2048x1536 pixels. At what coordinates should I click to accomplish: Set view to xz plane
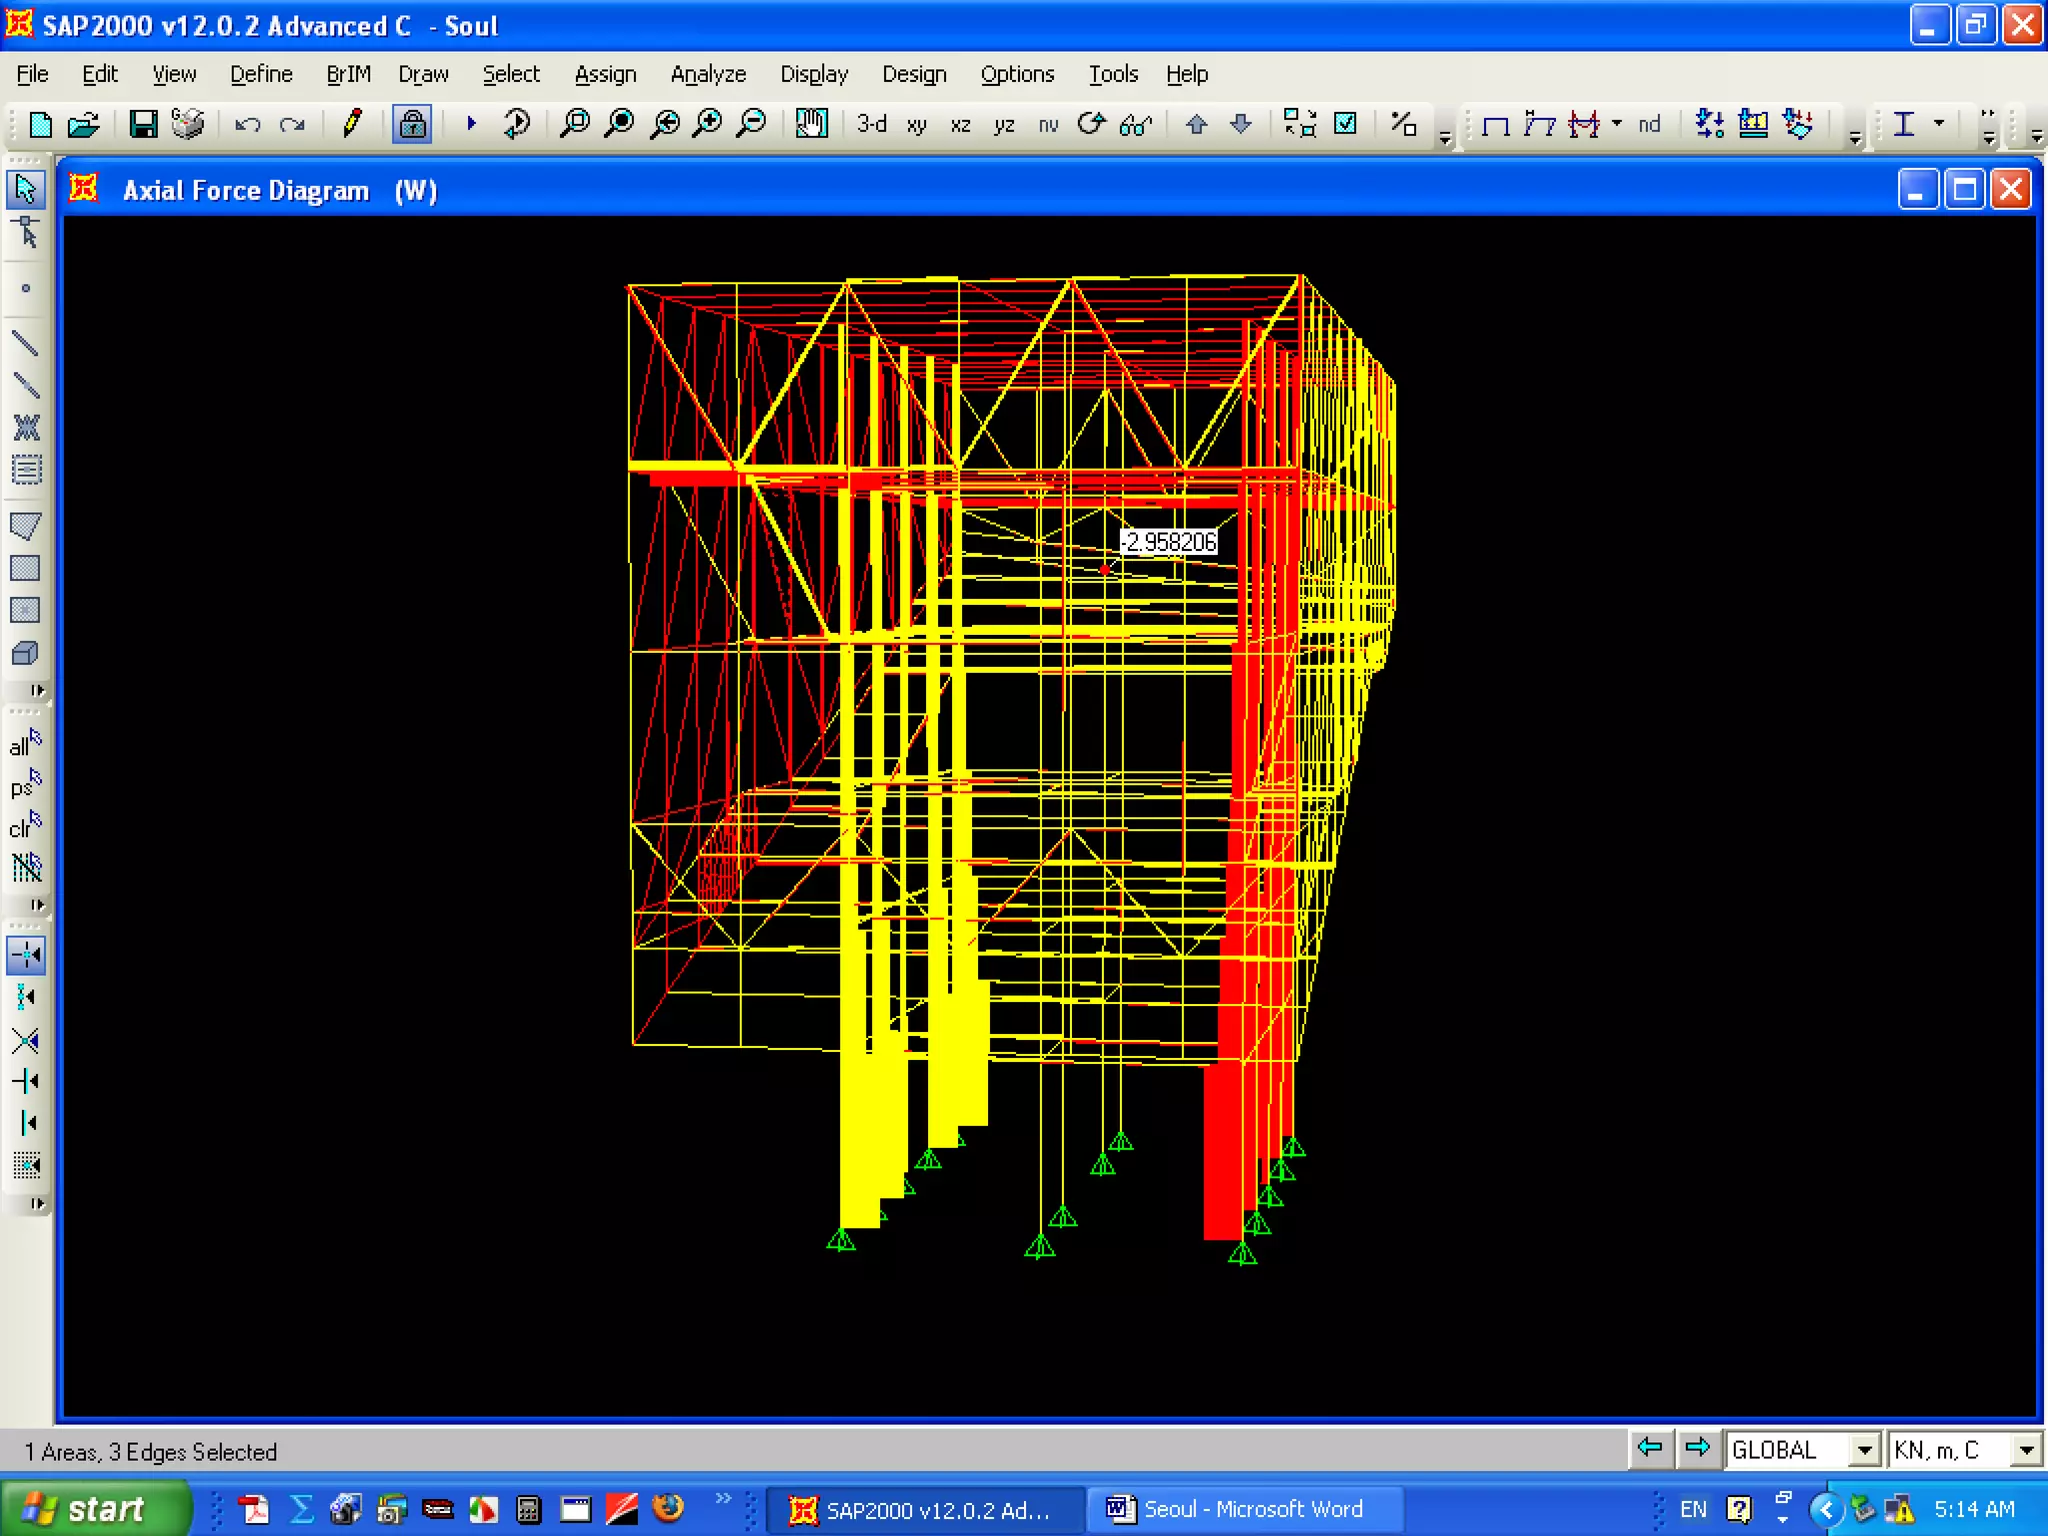pyautogui.click(x=960, y=125)
